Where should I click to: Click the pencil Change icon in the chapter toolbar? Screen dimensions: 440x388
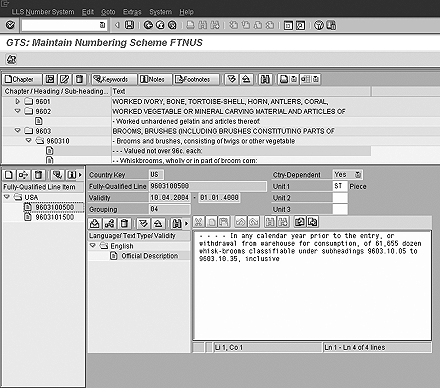click(x=64, y=79)
